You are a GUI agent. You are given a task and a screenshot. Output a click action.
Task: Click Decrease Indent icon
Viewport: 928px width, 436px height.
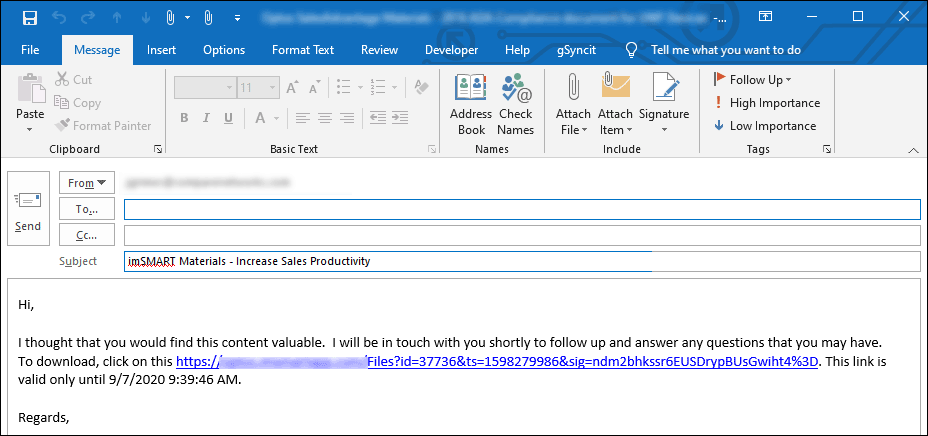378,118
